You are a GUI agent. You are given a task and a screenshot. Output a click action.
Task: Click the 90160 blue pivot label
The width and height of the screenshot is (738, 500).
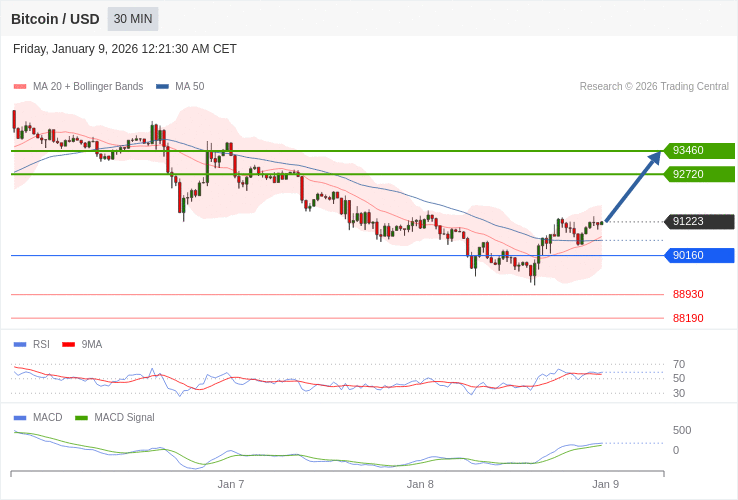[x=699, y=256]
